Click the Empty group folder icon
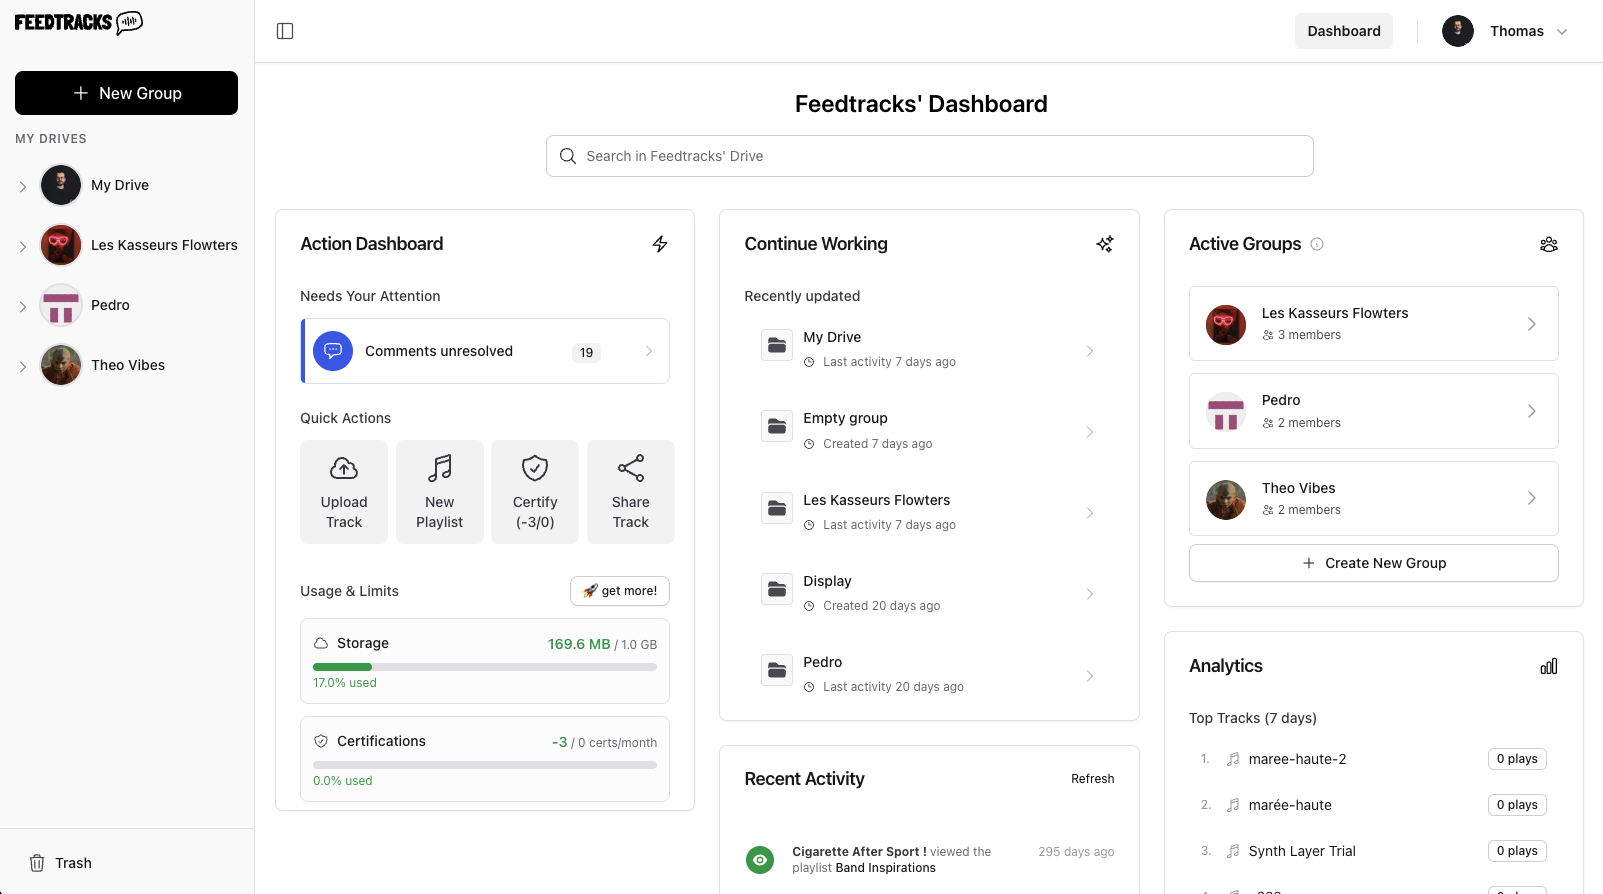1603x894 pixels. click(x=777, y=427)
